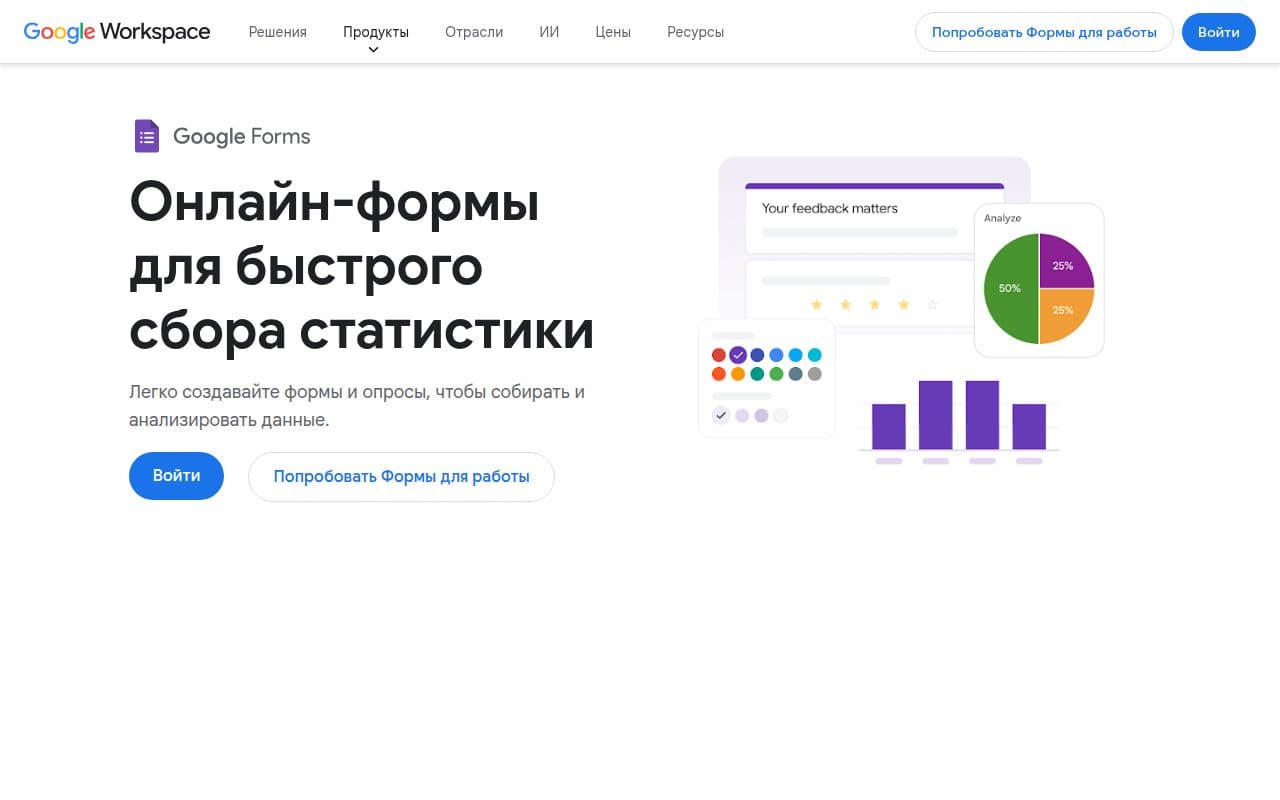Click the forms illustration with pie chart
The height and width of the screenshot is (800, 1280).
(x=901, y=311)
